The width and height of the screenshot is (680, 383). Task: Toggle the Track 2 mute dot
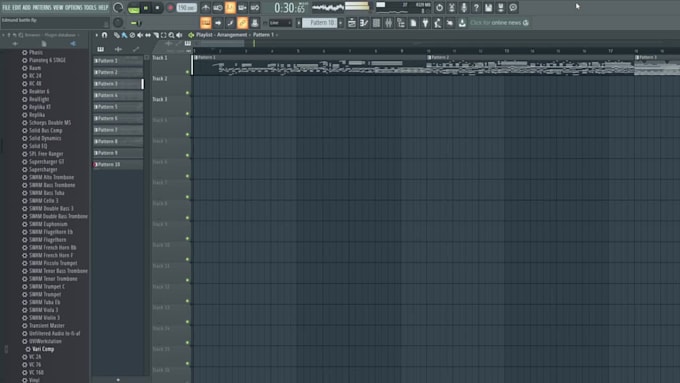coord(187,93)
